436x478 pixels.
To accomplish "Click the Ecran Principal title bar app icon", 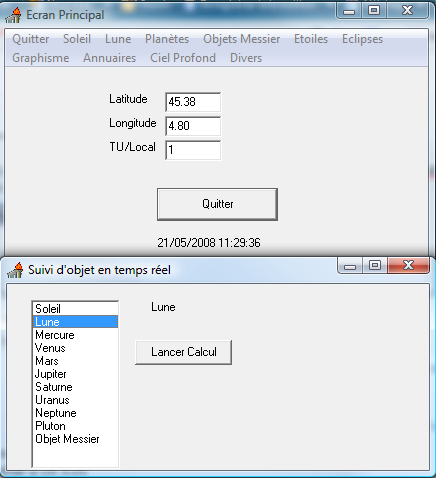I will [14, 15].
